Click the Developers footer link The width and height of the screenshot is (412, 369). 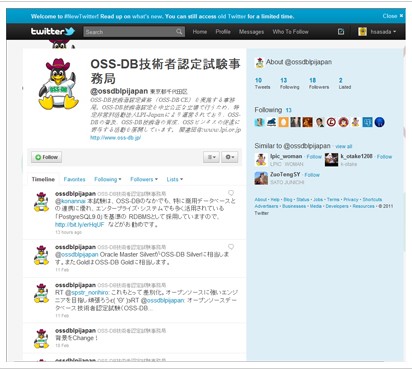coord(337,206)
